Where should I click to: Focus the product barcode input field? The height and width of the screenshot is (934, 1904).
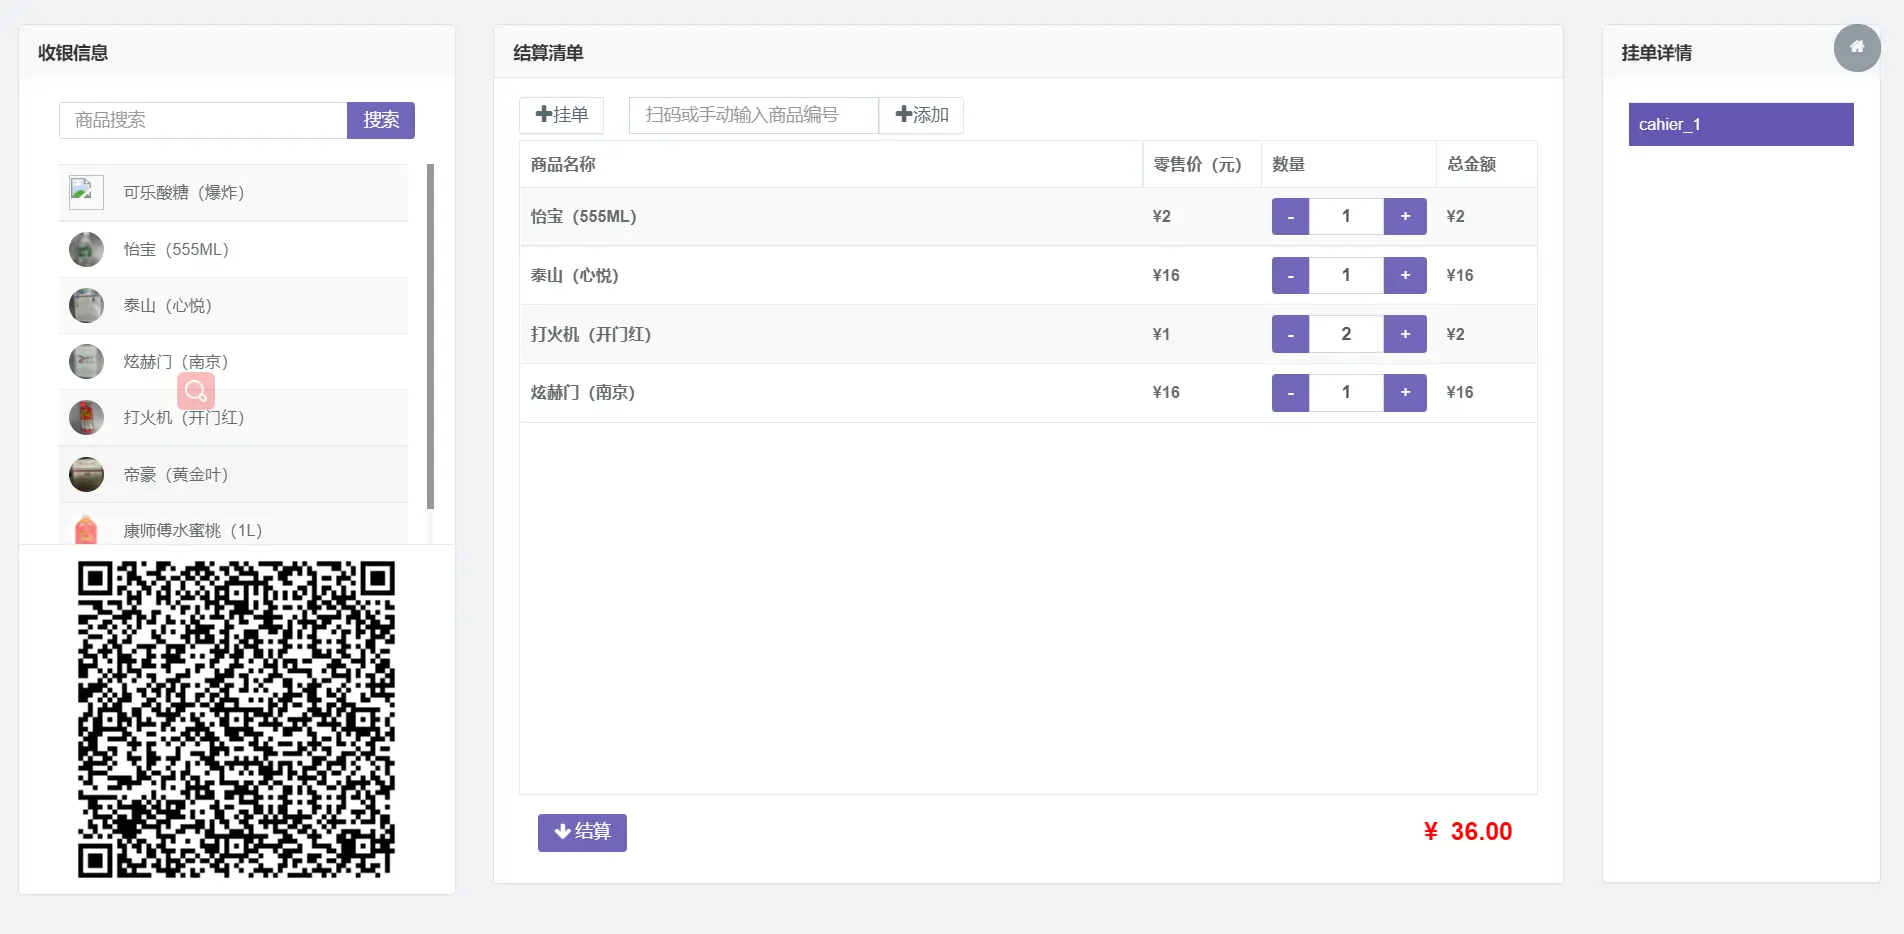pos(754,115)
